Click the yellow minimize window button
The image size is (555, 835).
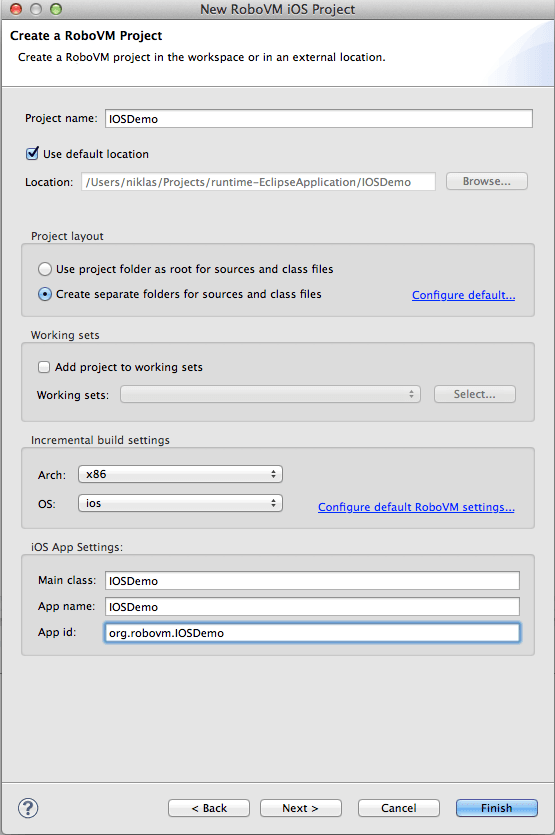(x=36, y=9)
